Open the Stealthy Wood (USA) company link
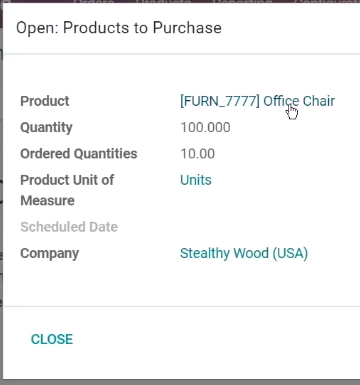Image resolution: width=360 pixels, height=385 pixels. pyautogui.click(x=244, y=253)
